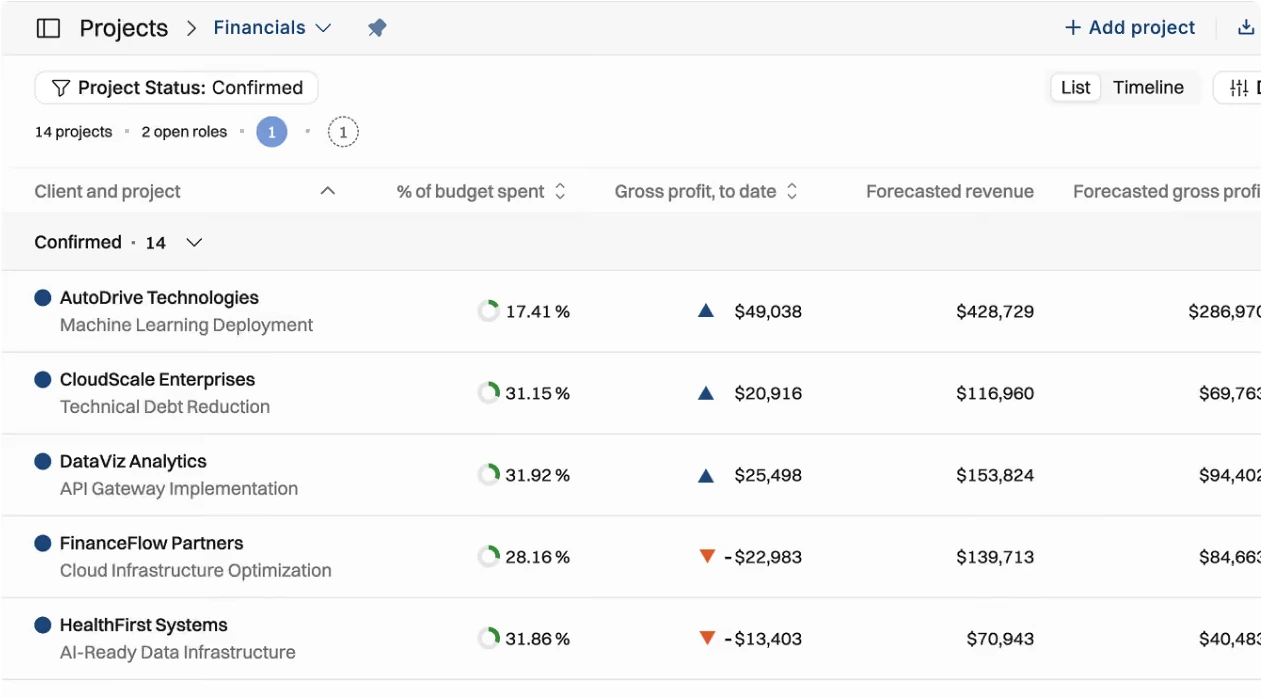Click Forecasted gross profit column header
This screenshot has height=698, width=1261.
(1166, 192)
